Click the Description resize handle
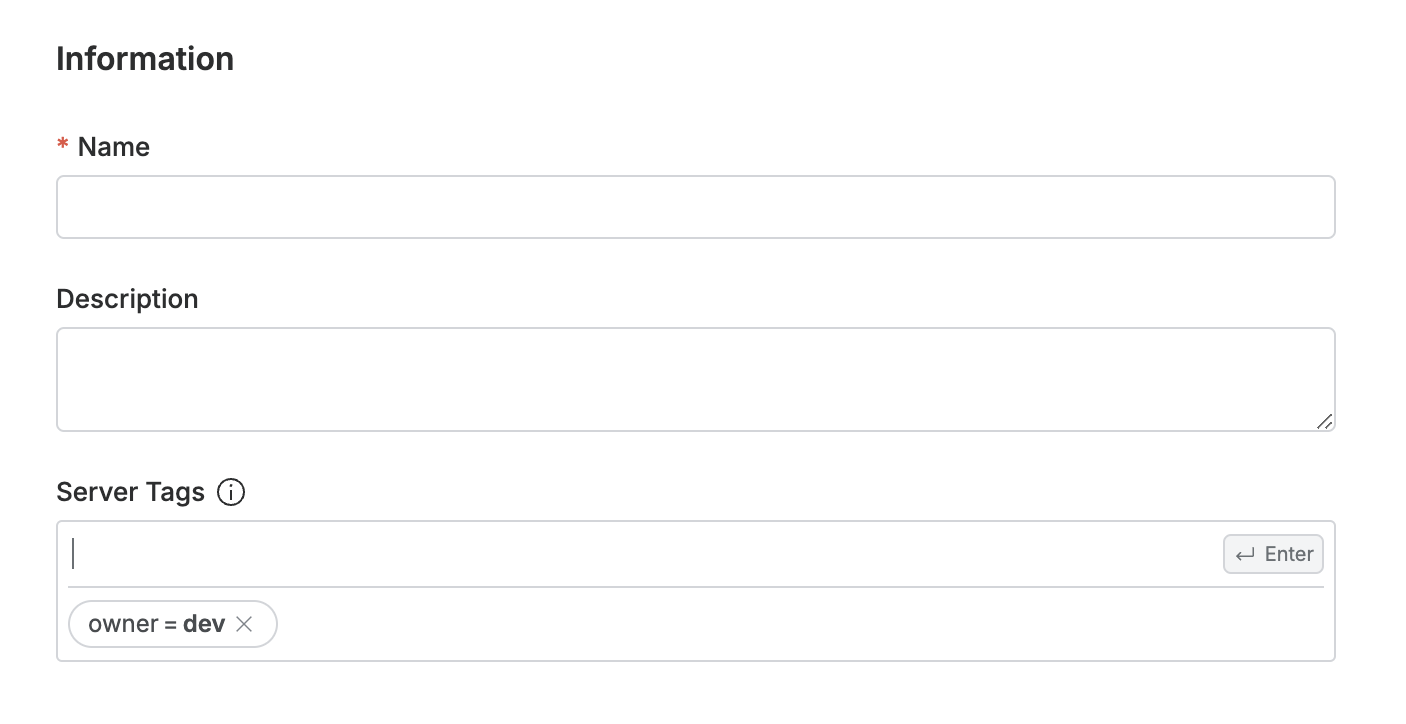1406x724 pixels. (x=1324, y=421)
